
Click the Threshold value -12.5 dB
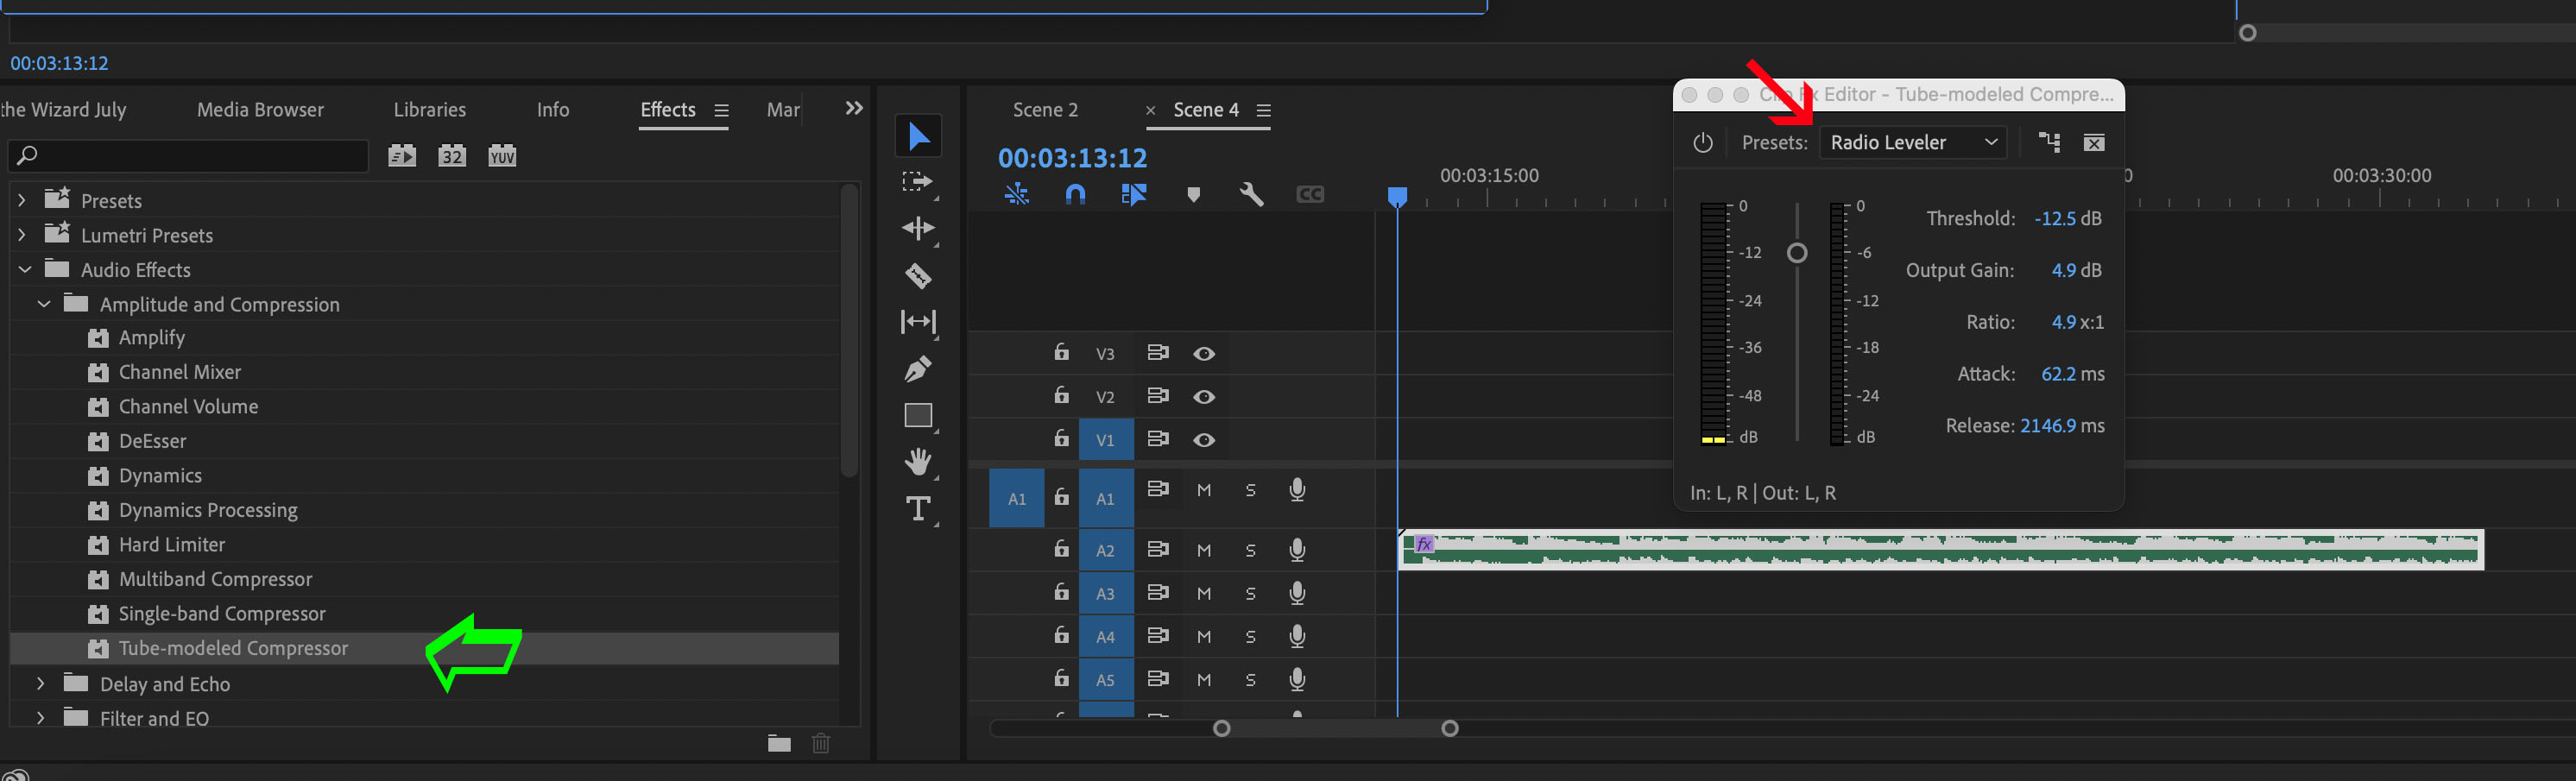point(2056,219)
